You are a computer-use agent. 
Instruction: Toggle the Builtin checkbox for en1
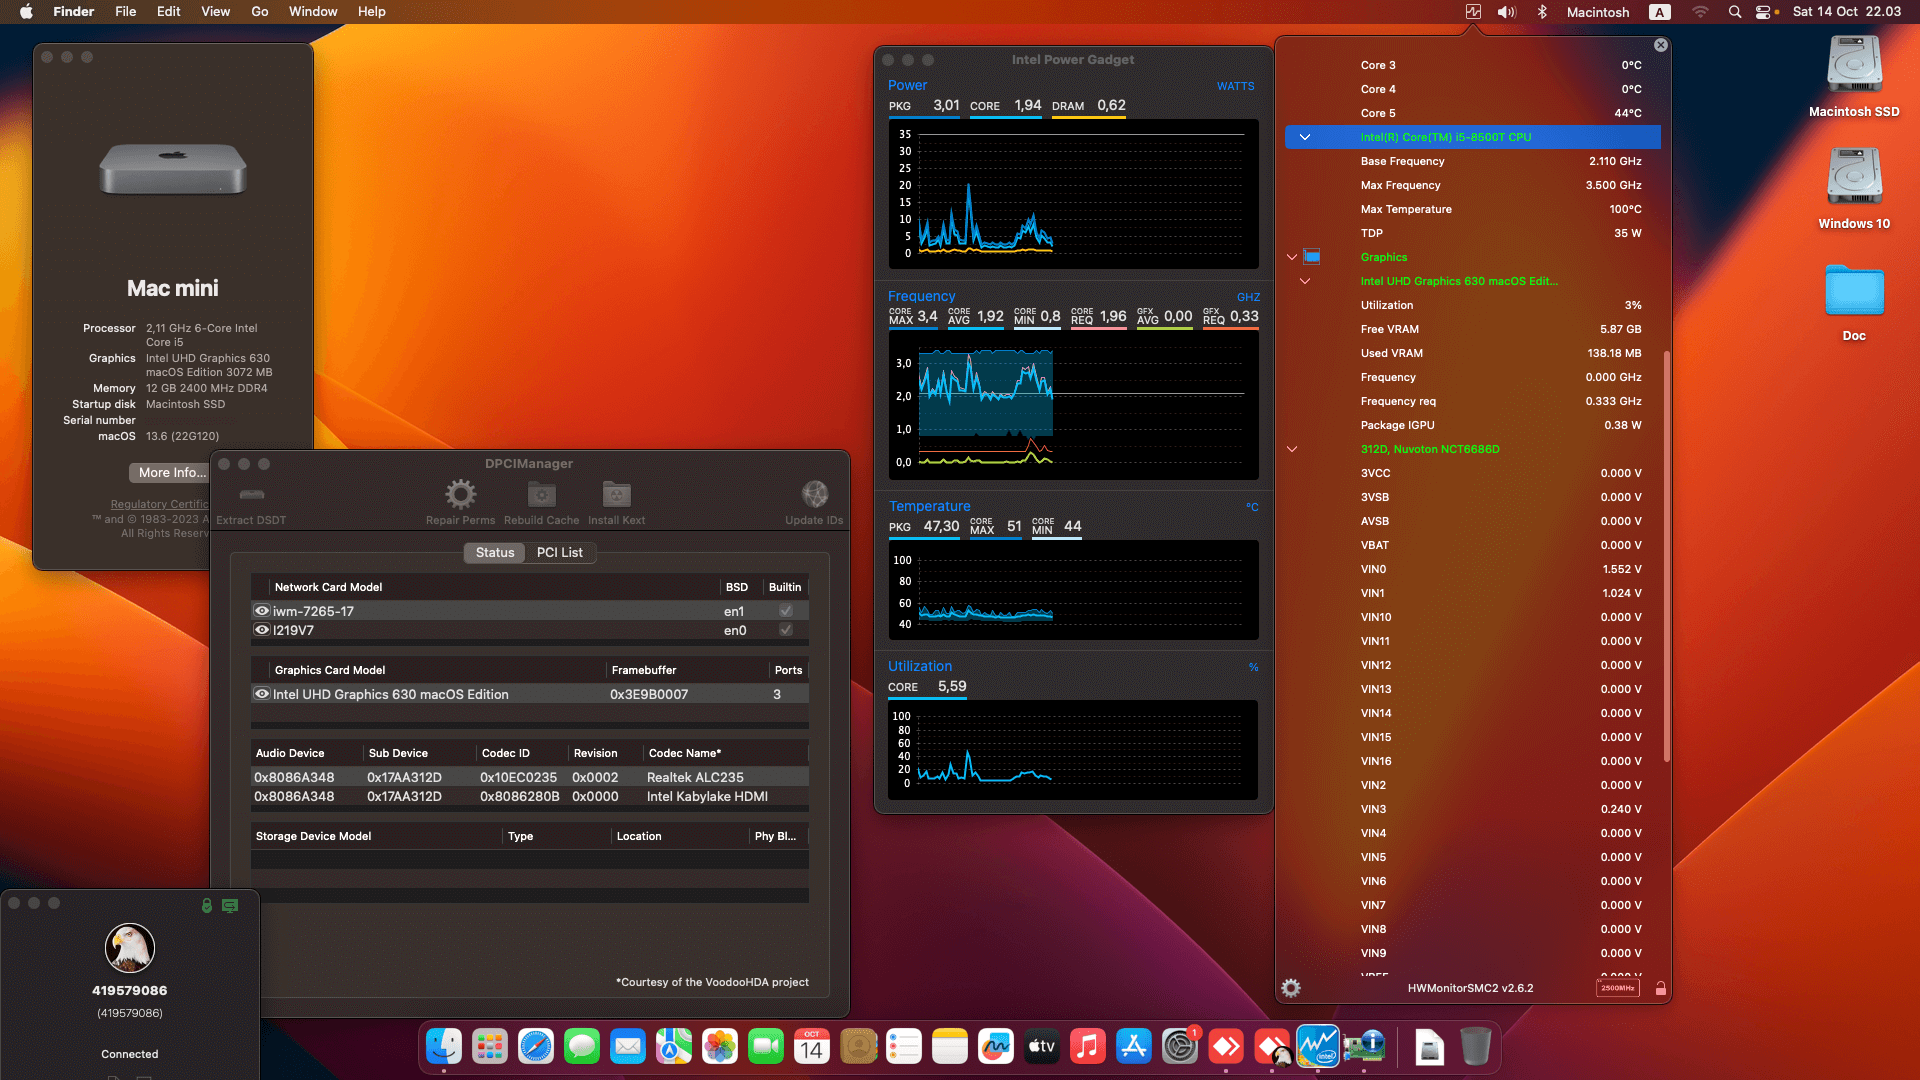[x=785, y=611]
